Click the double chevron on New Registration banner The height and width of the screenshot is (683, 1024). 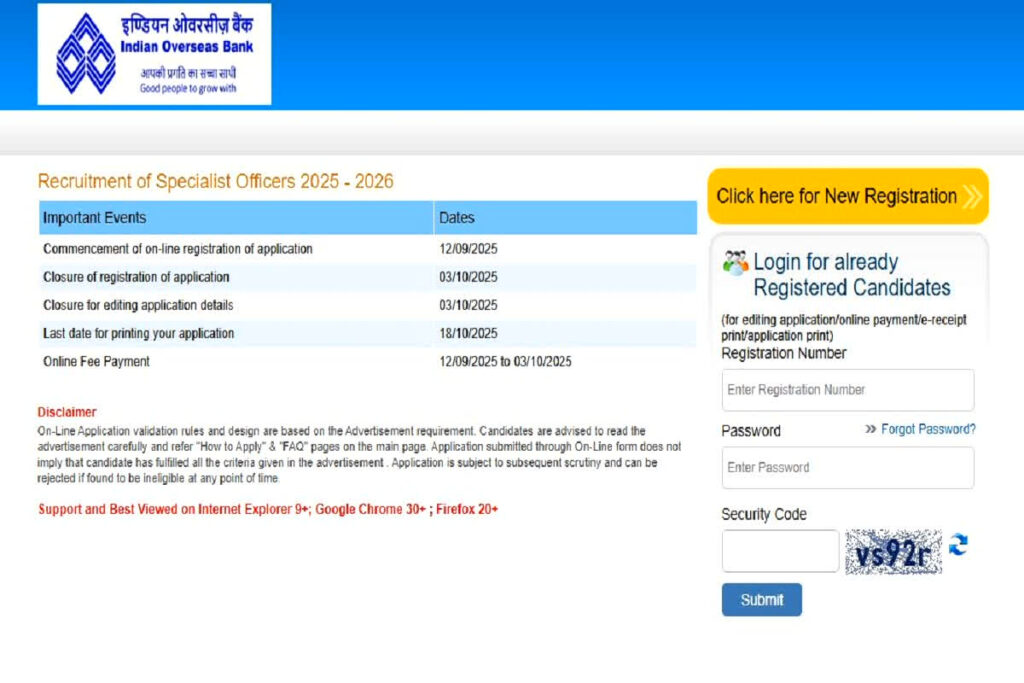[970, 196]
